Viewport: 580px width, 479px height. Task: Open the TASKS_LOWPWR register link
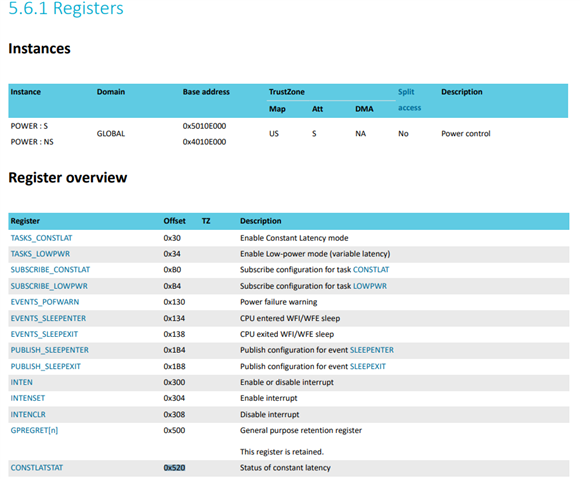(x=40, y=254)
